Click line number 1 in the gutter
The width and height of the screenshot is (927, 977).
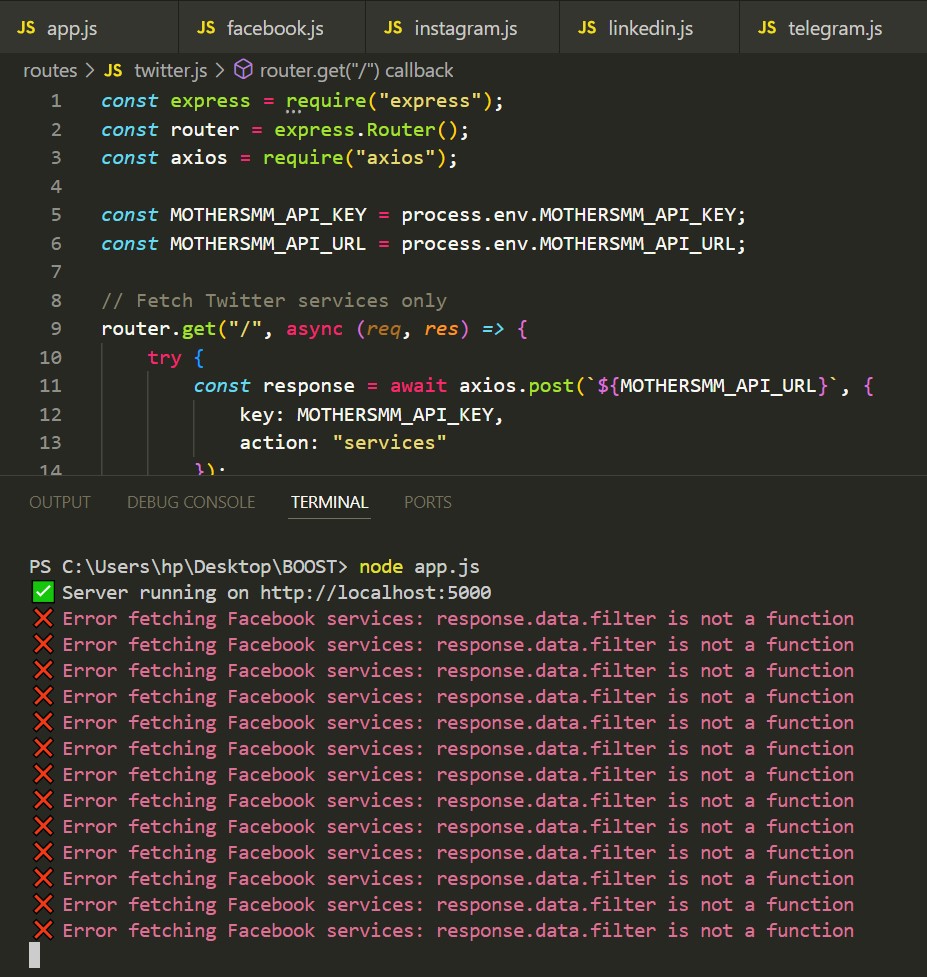(x=56, y=101)
